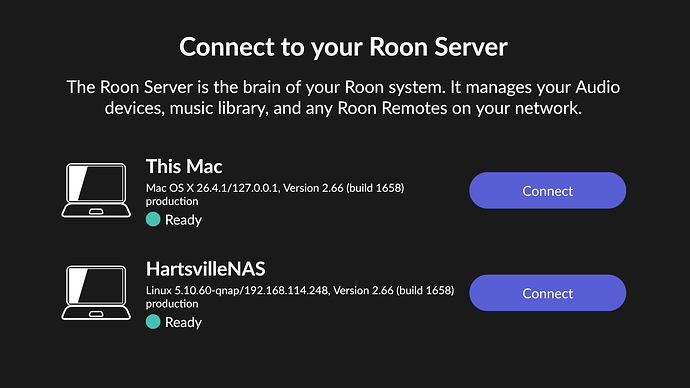Click the 'Connect to your Roon Server' heading
Image resolution: width=690 pixels, height=388 pixels.
pos(343,47)
